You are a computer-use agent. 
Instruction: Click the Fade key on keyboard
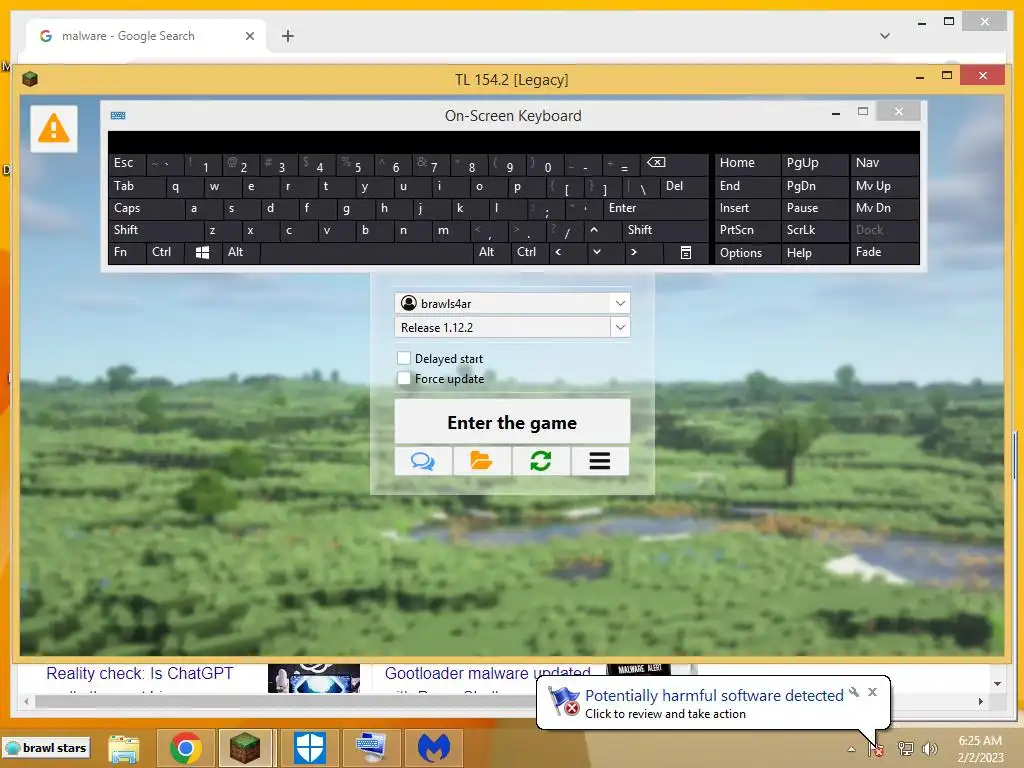coord(884,252)
